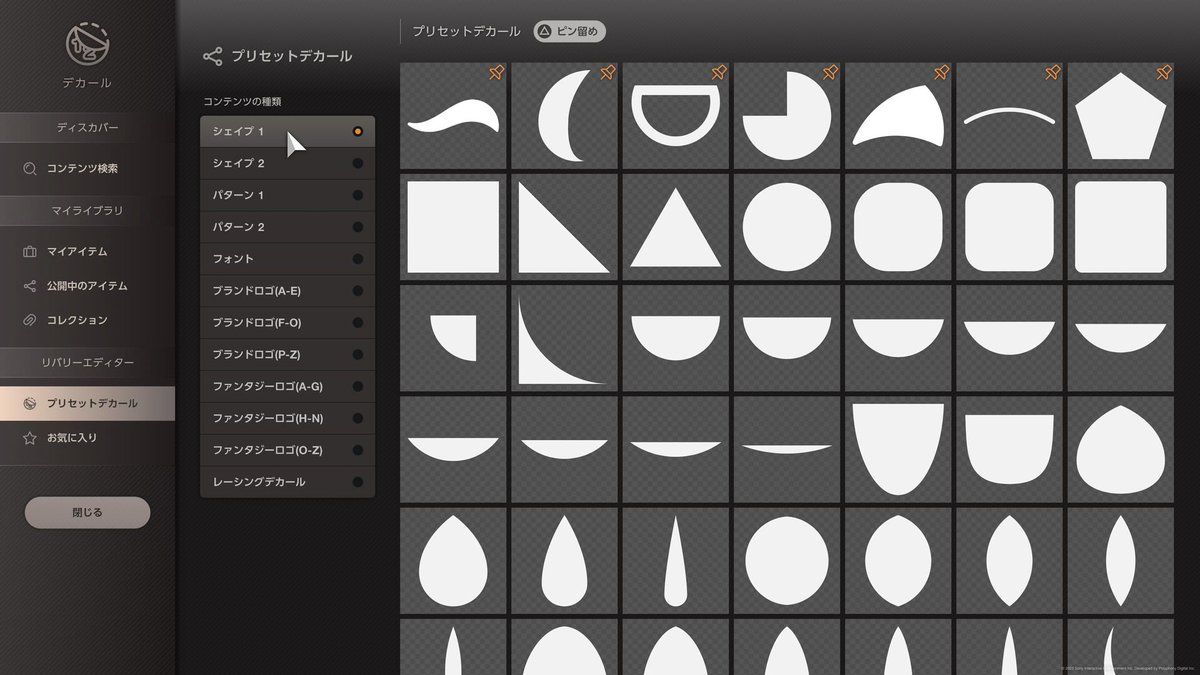1200x675 pixels.
Task: Select the thin arc decal thumbnail
Action: click(x=1009, y=116)
